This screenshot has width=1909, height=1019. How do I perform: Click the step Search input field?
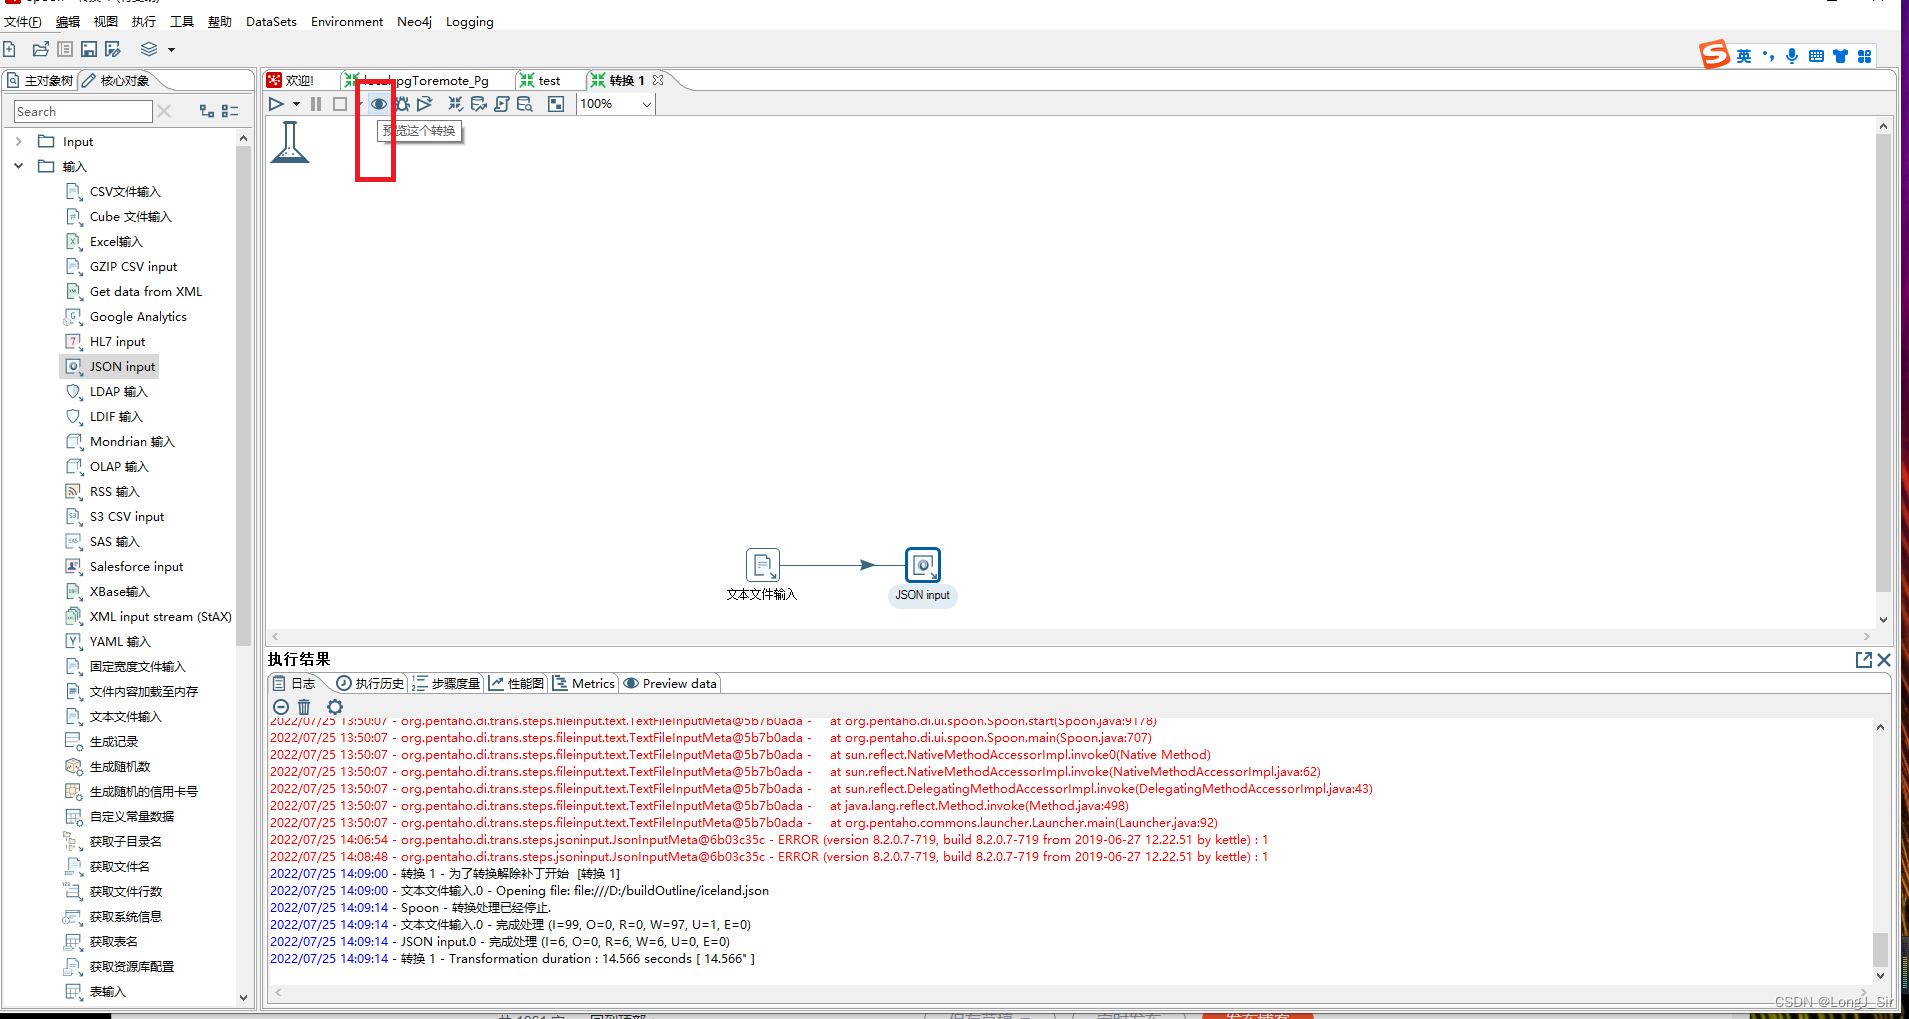(83, 112)
